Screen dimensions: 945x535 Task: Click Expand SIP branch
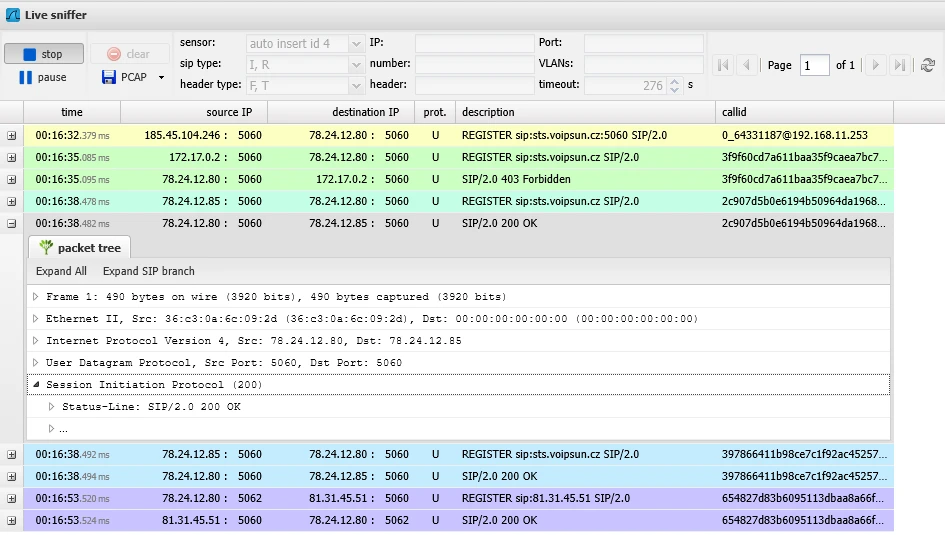click(x=148, y=271)
